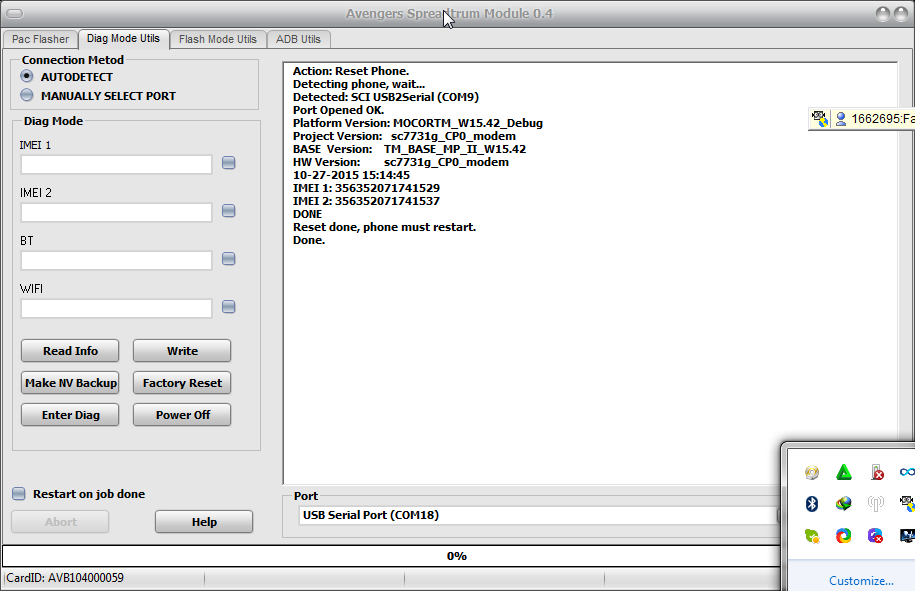Image resolution: width=915 pixels, height=591 pixels.
Task: Click log line 'IMEI 1: 356352071741529'
Action: (366, 188)
